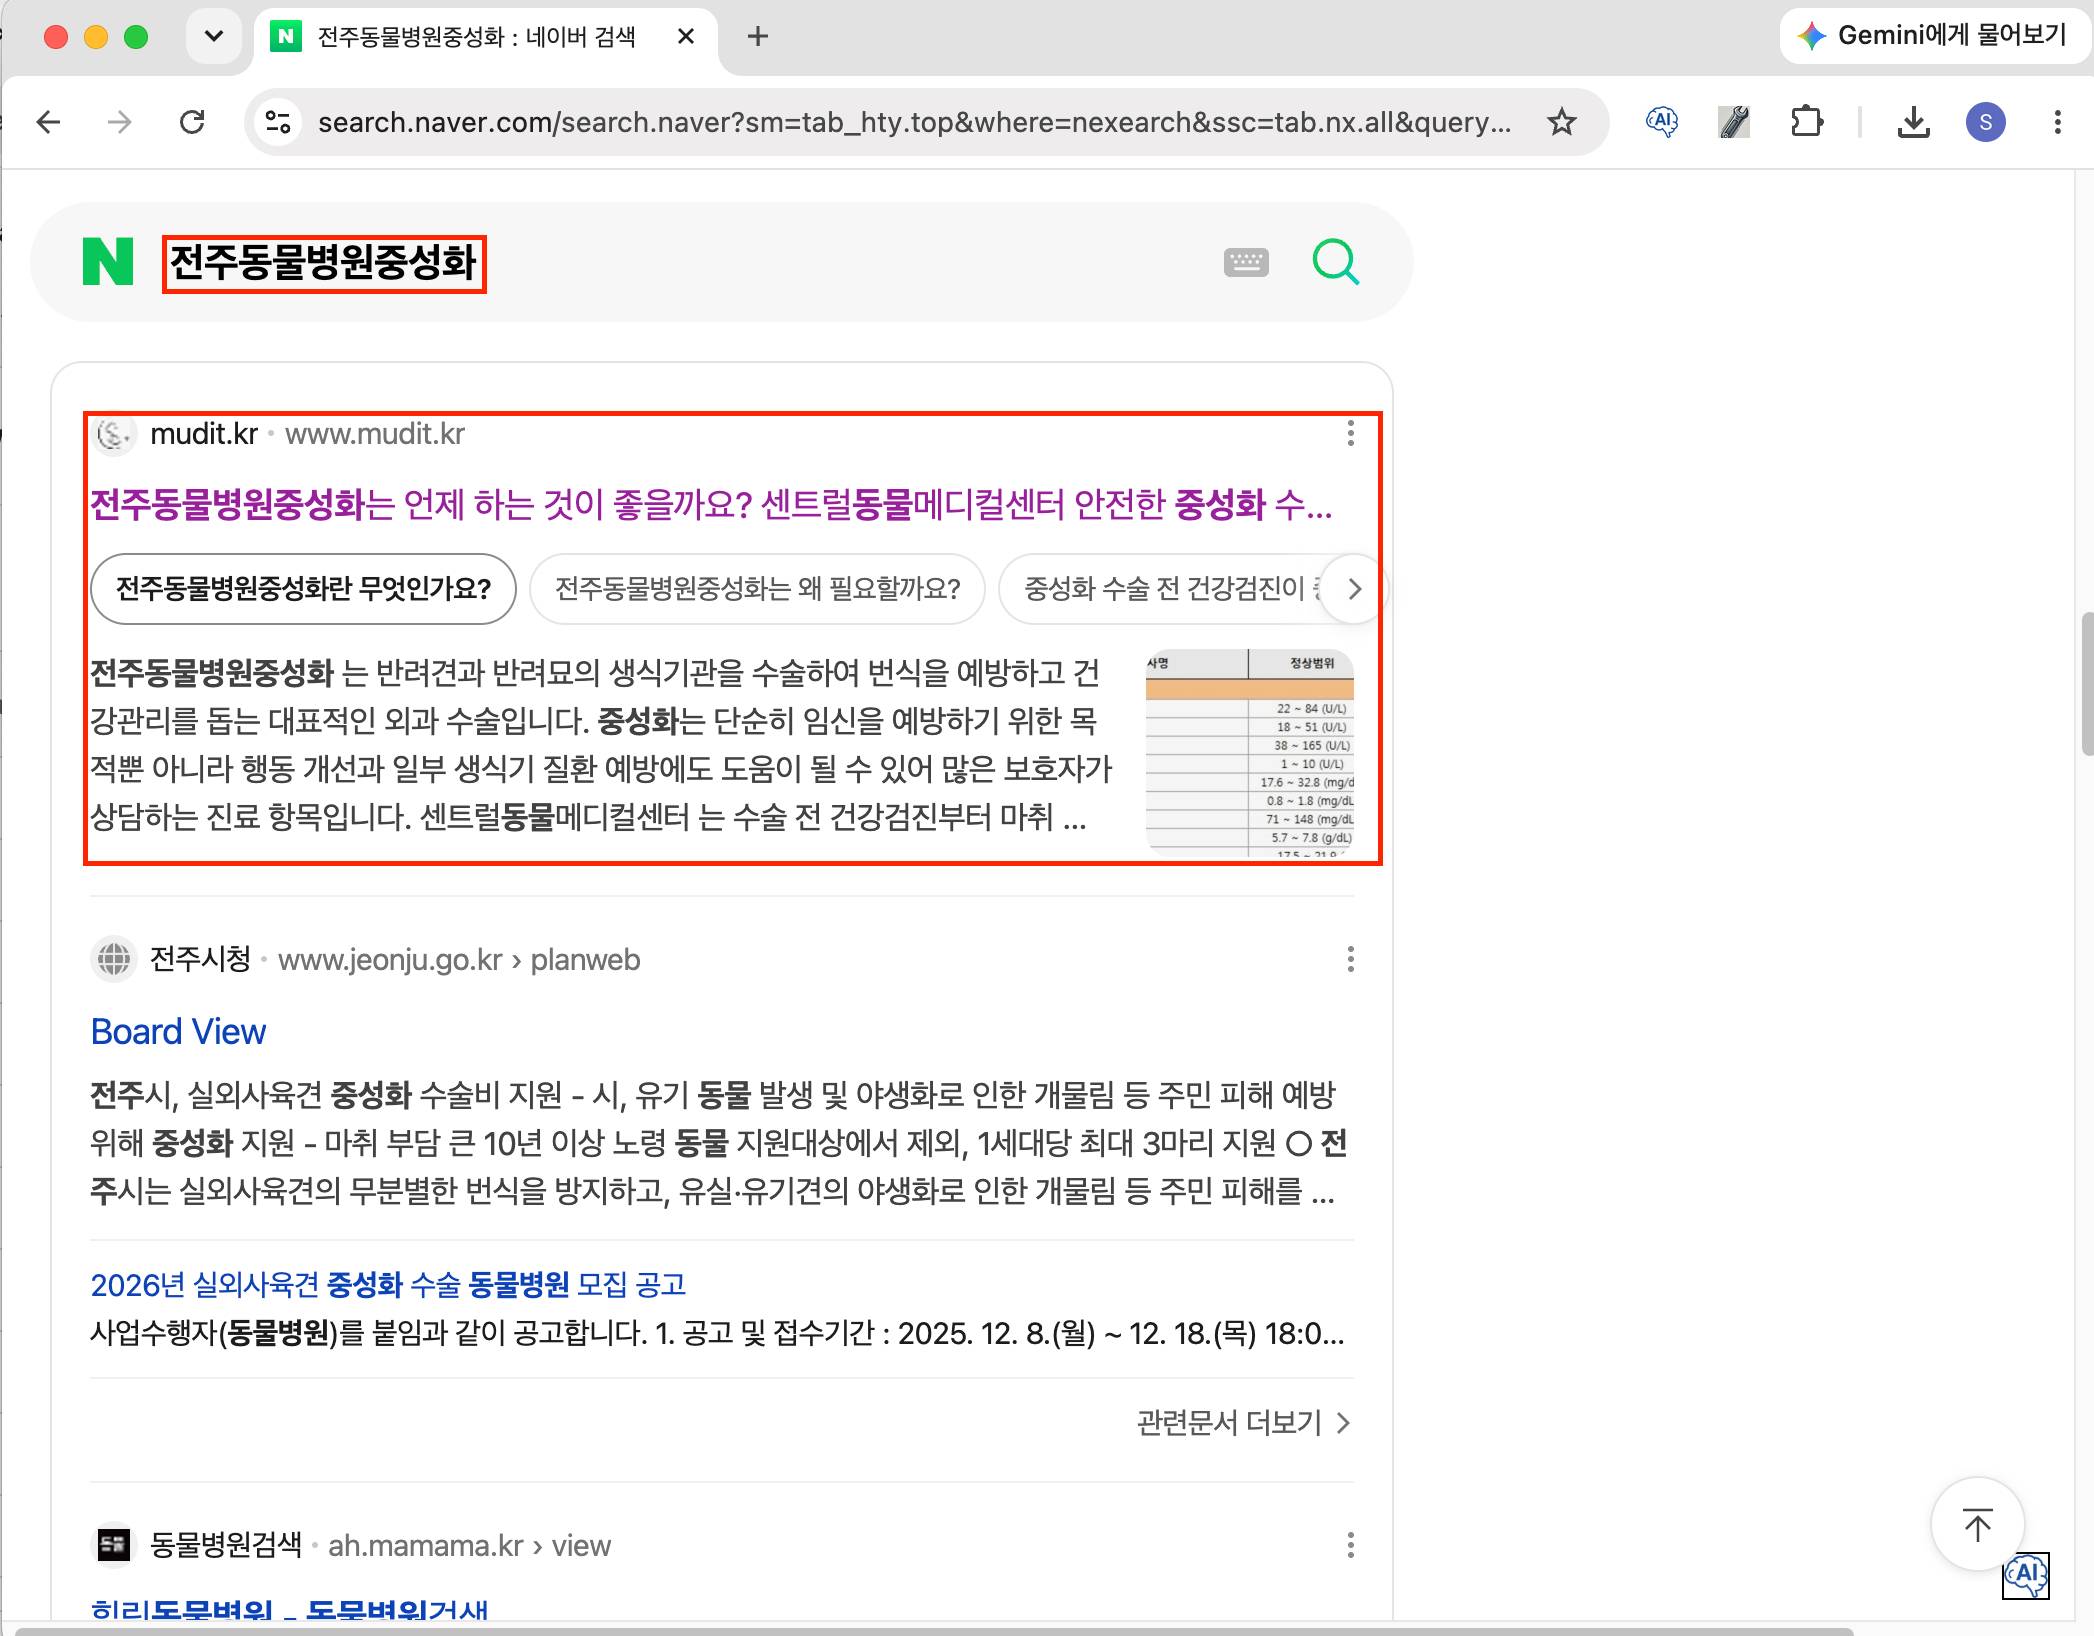Click the green magnifier search icon
This screenshot has width=2094, height=1636.
point(1335,262)
